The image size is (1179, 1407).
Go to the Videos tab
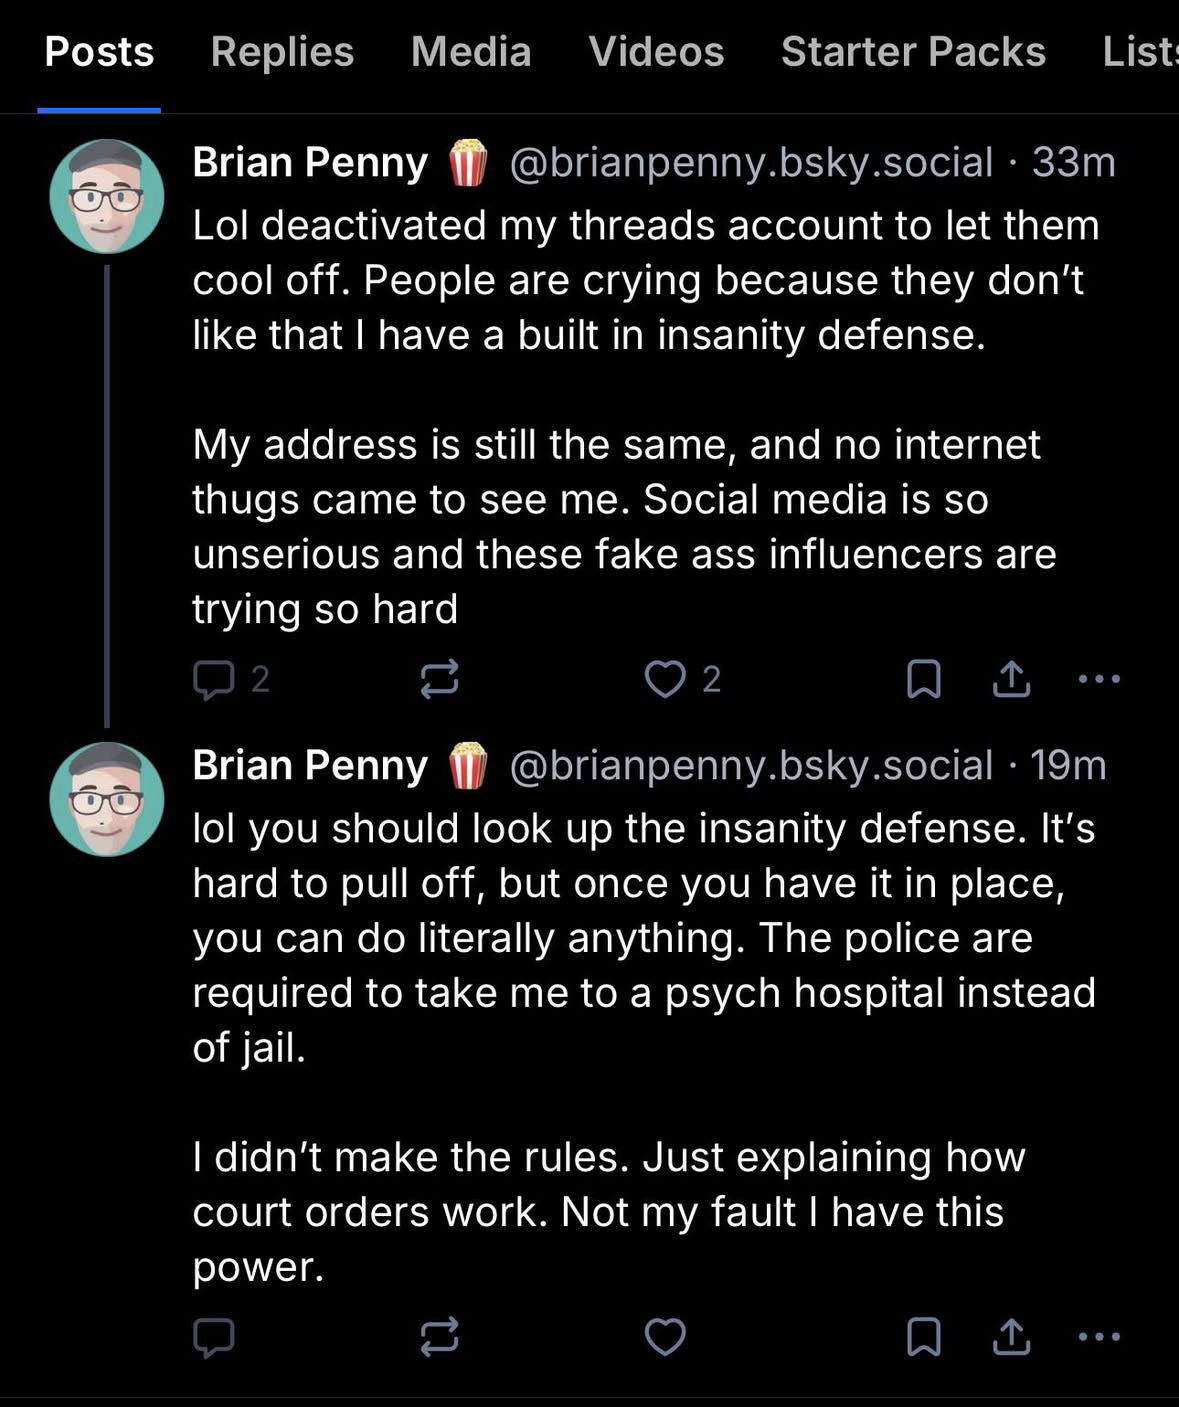tap(656, 52)
